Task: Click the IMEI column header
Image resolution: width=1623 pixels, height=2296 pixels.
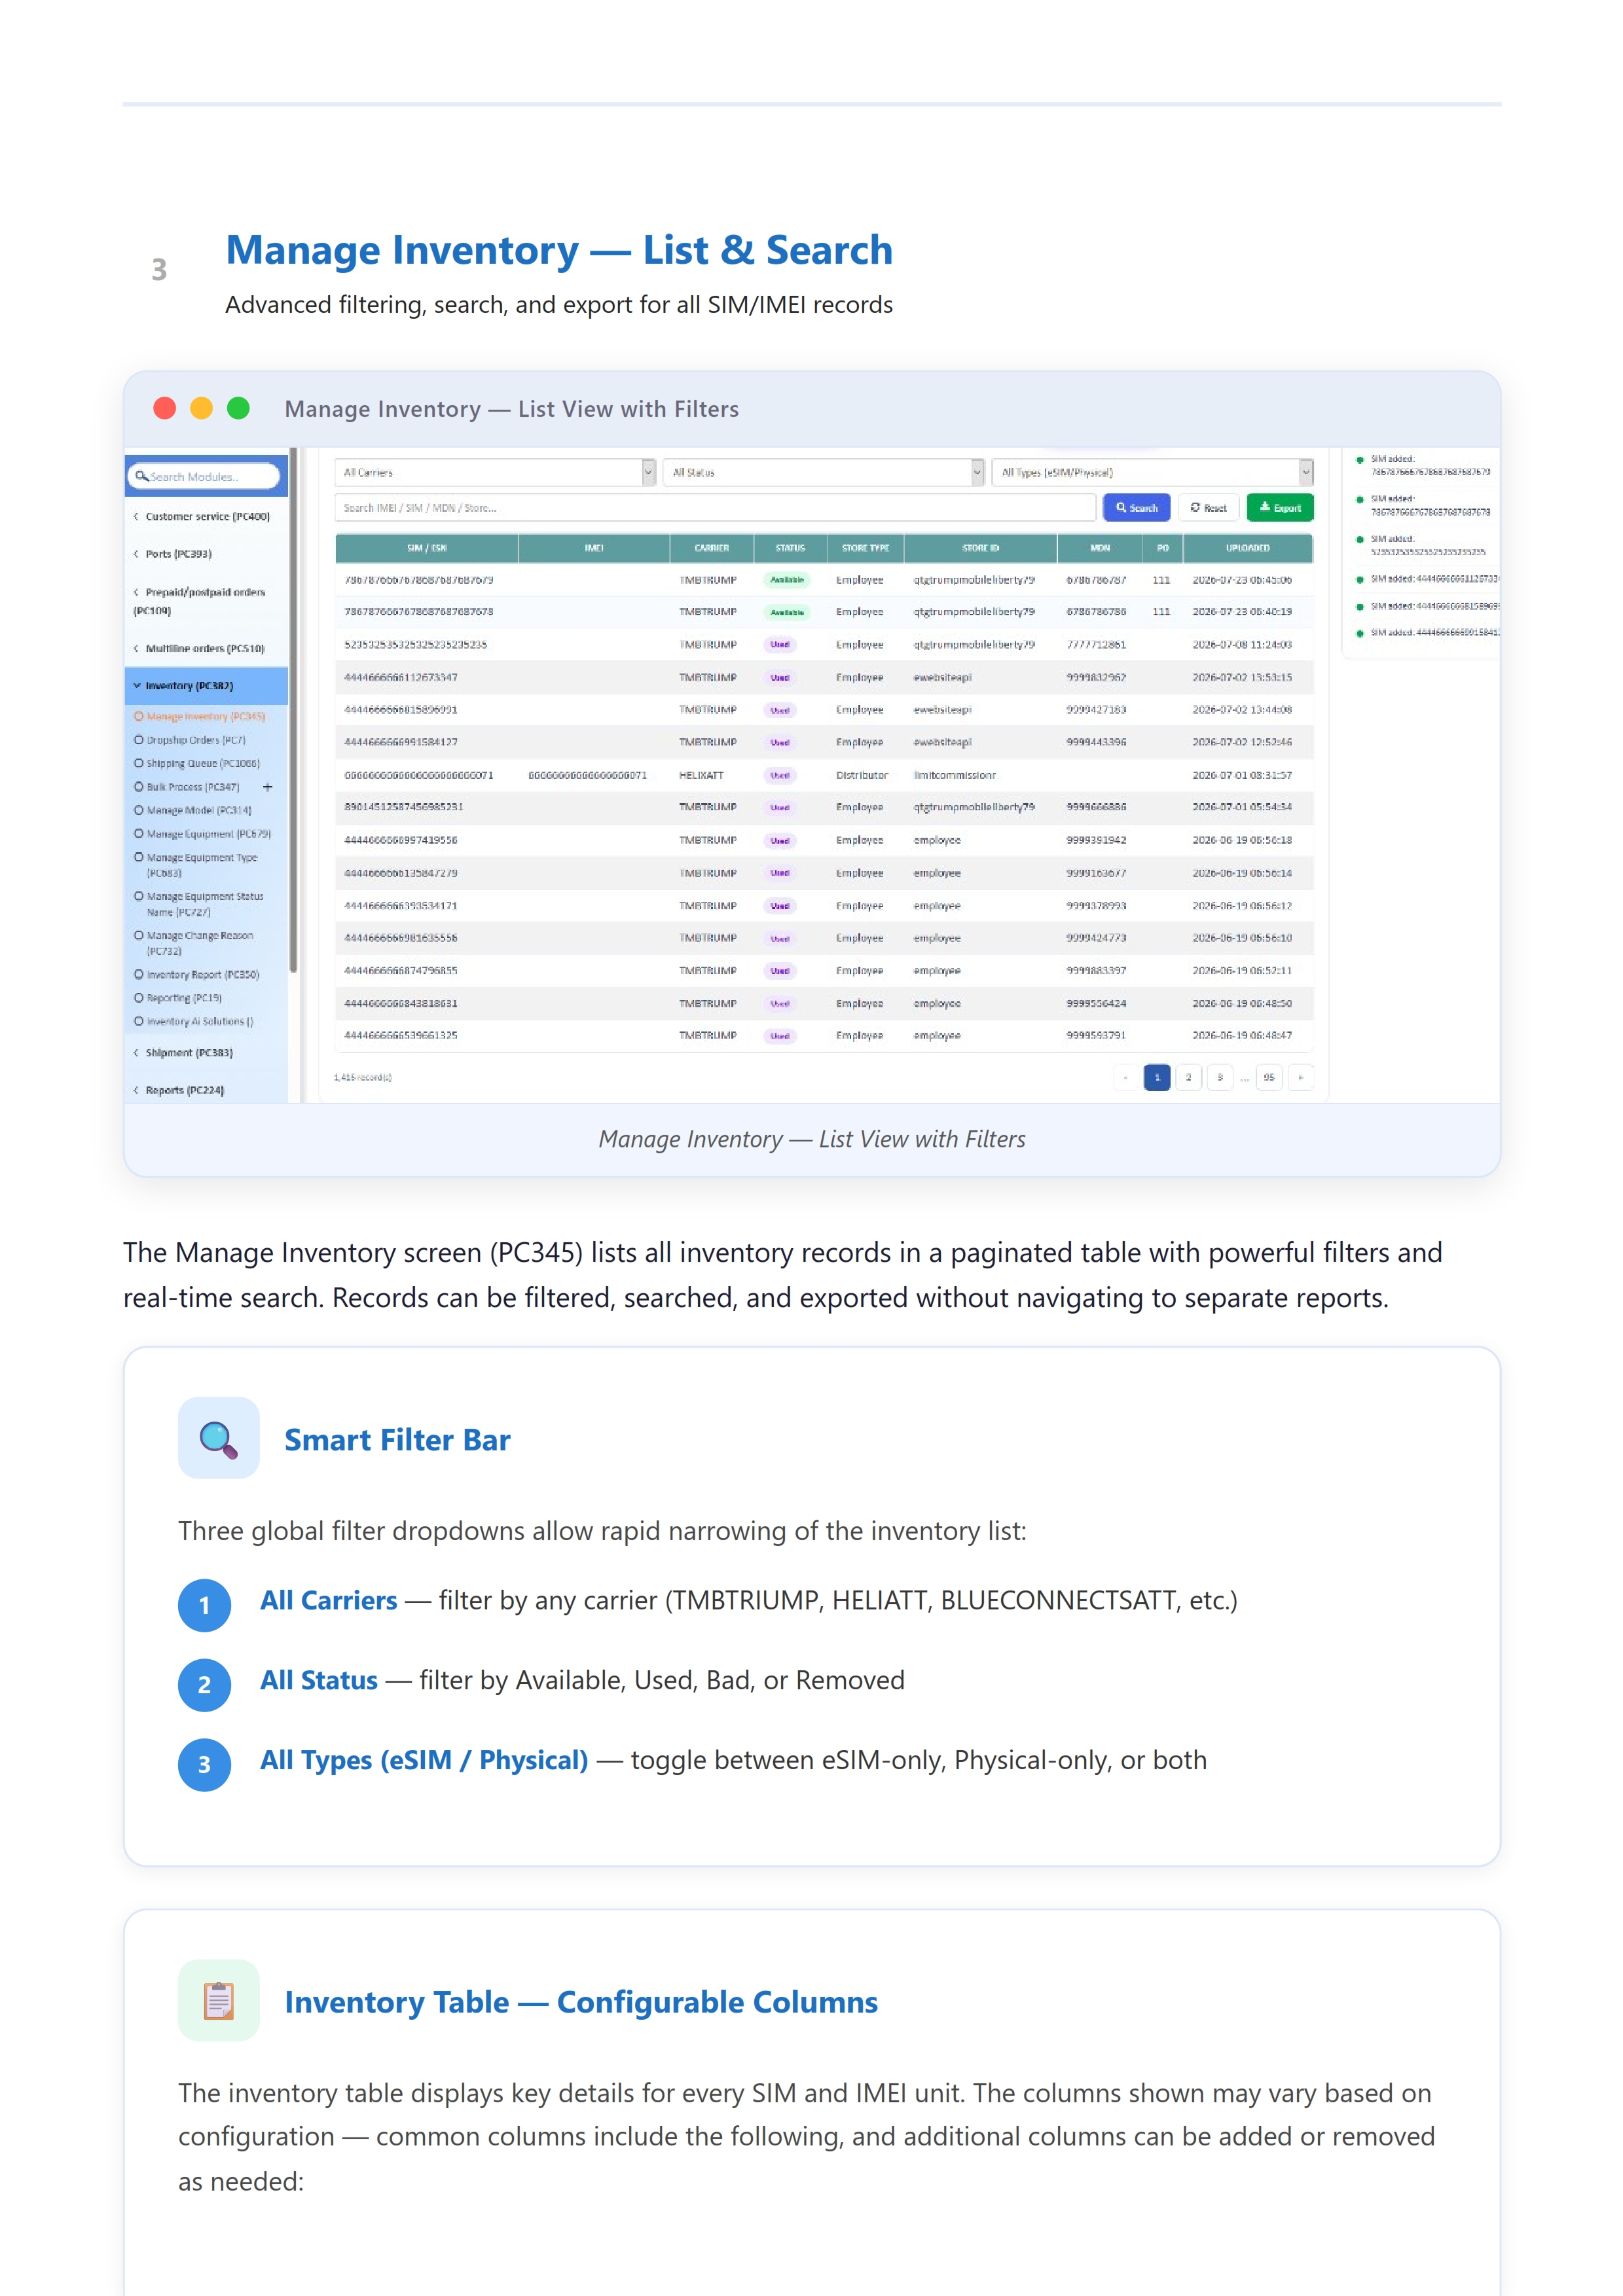Action: tap(594, 548)
